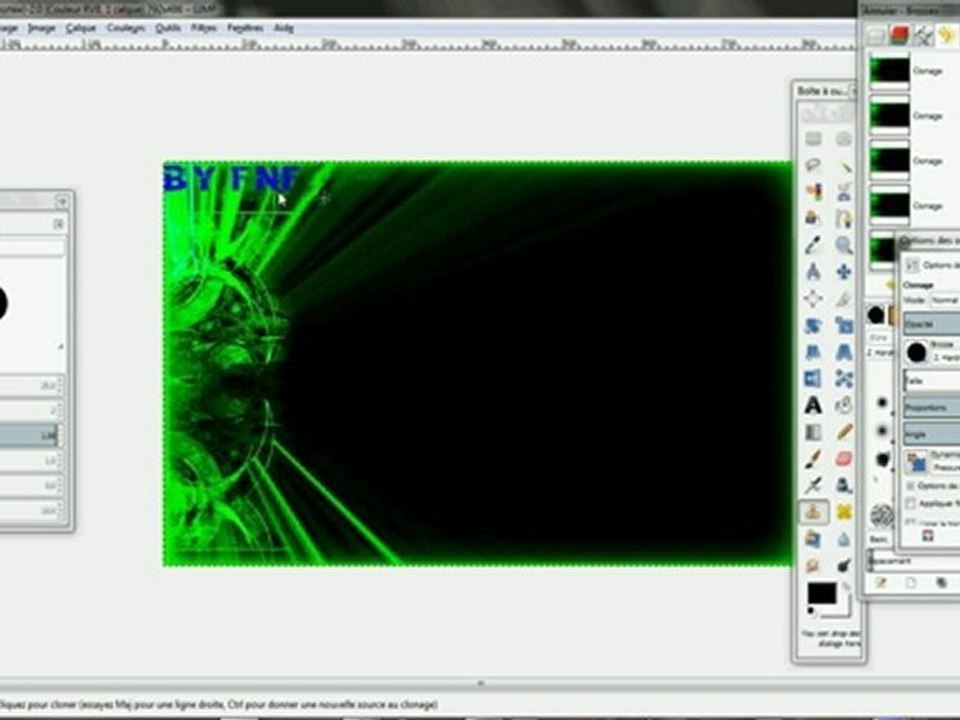Open the Couleurs menu
Viewport: 960px width, 720px height.
126,28
